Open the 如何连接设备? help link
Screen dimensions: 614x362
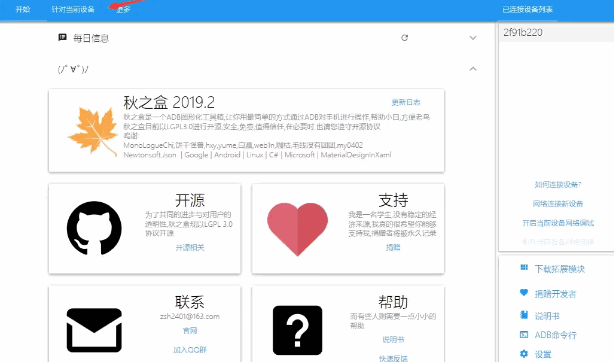(x=558, y=185)
